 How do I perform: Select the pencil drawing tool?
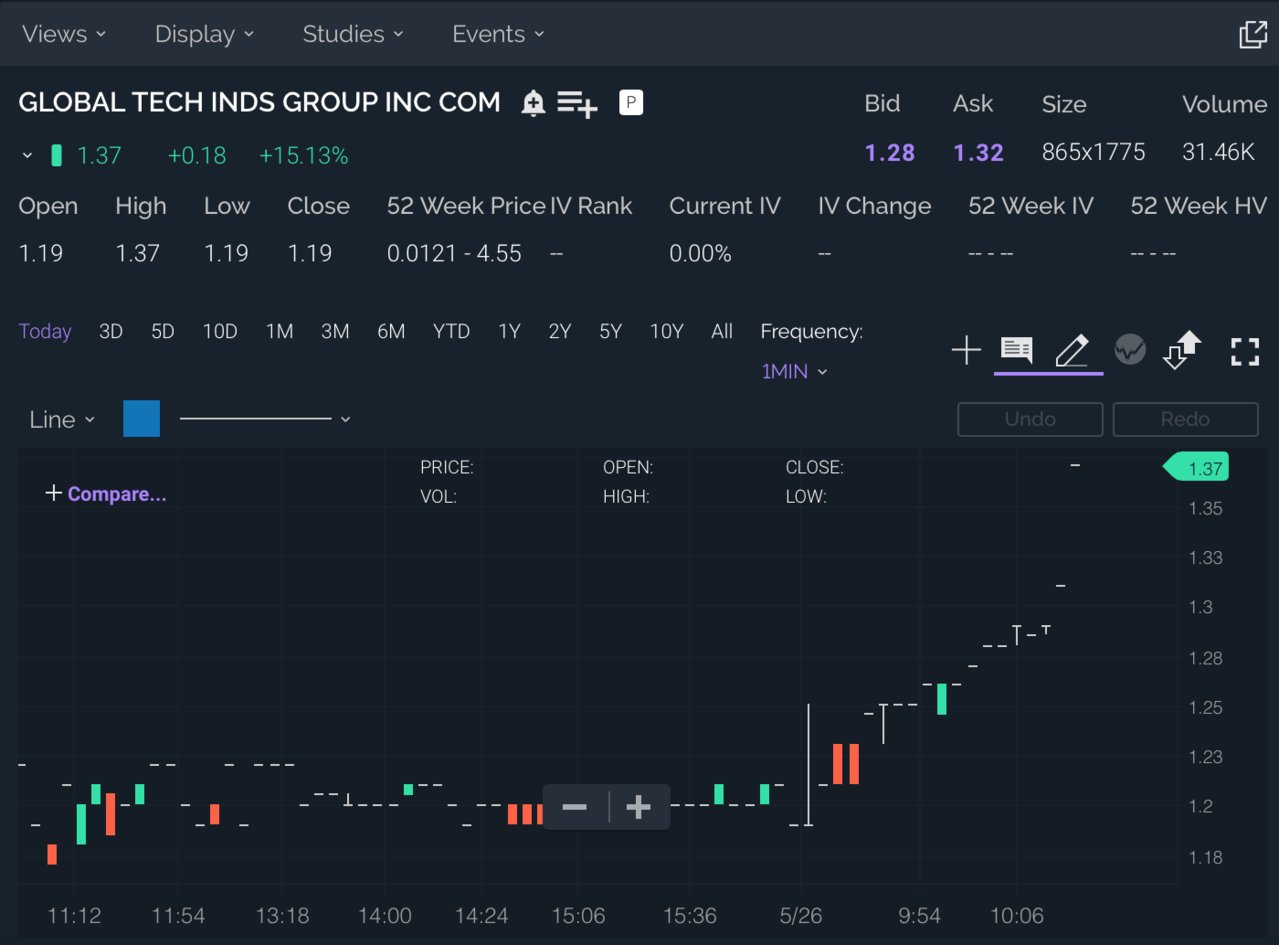(1072, 351)
